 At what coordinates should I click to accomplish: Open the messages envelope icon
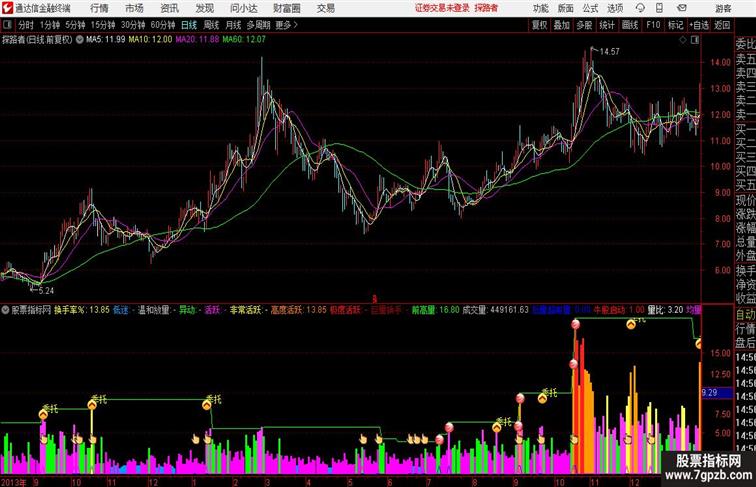tap(682, 8)
